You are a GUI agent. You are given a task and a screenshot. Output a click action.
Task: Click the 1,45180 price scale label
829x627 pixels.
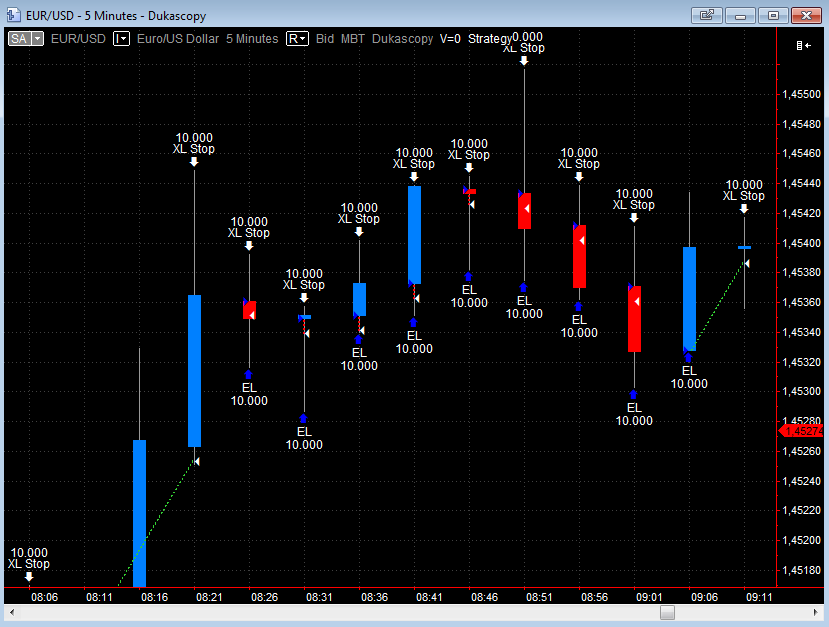coord(802,570)
